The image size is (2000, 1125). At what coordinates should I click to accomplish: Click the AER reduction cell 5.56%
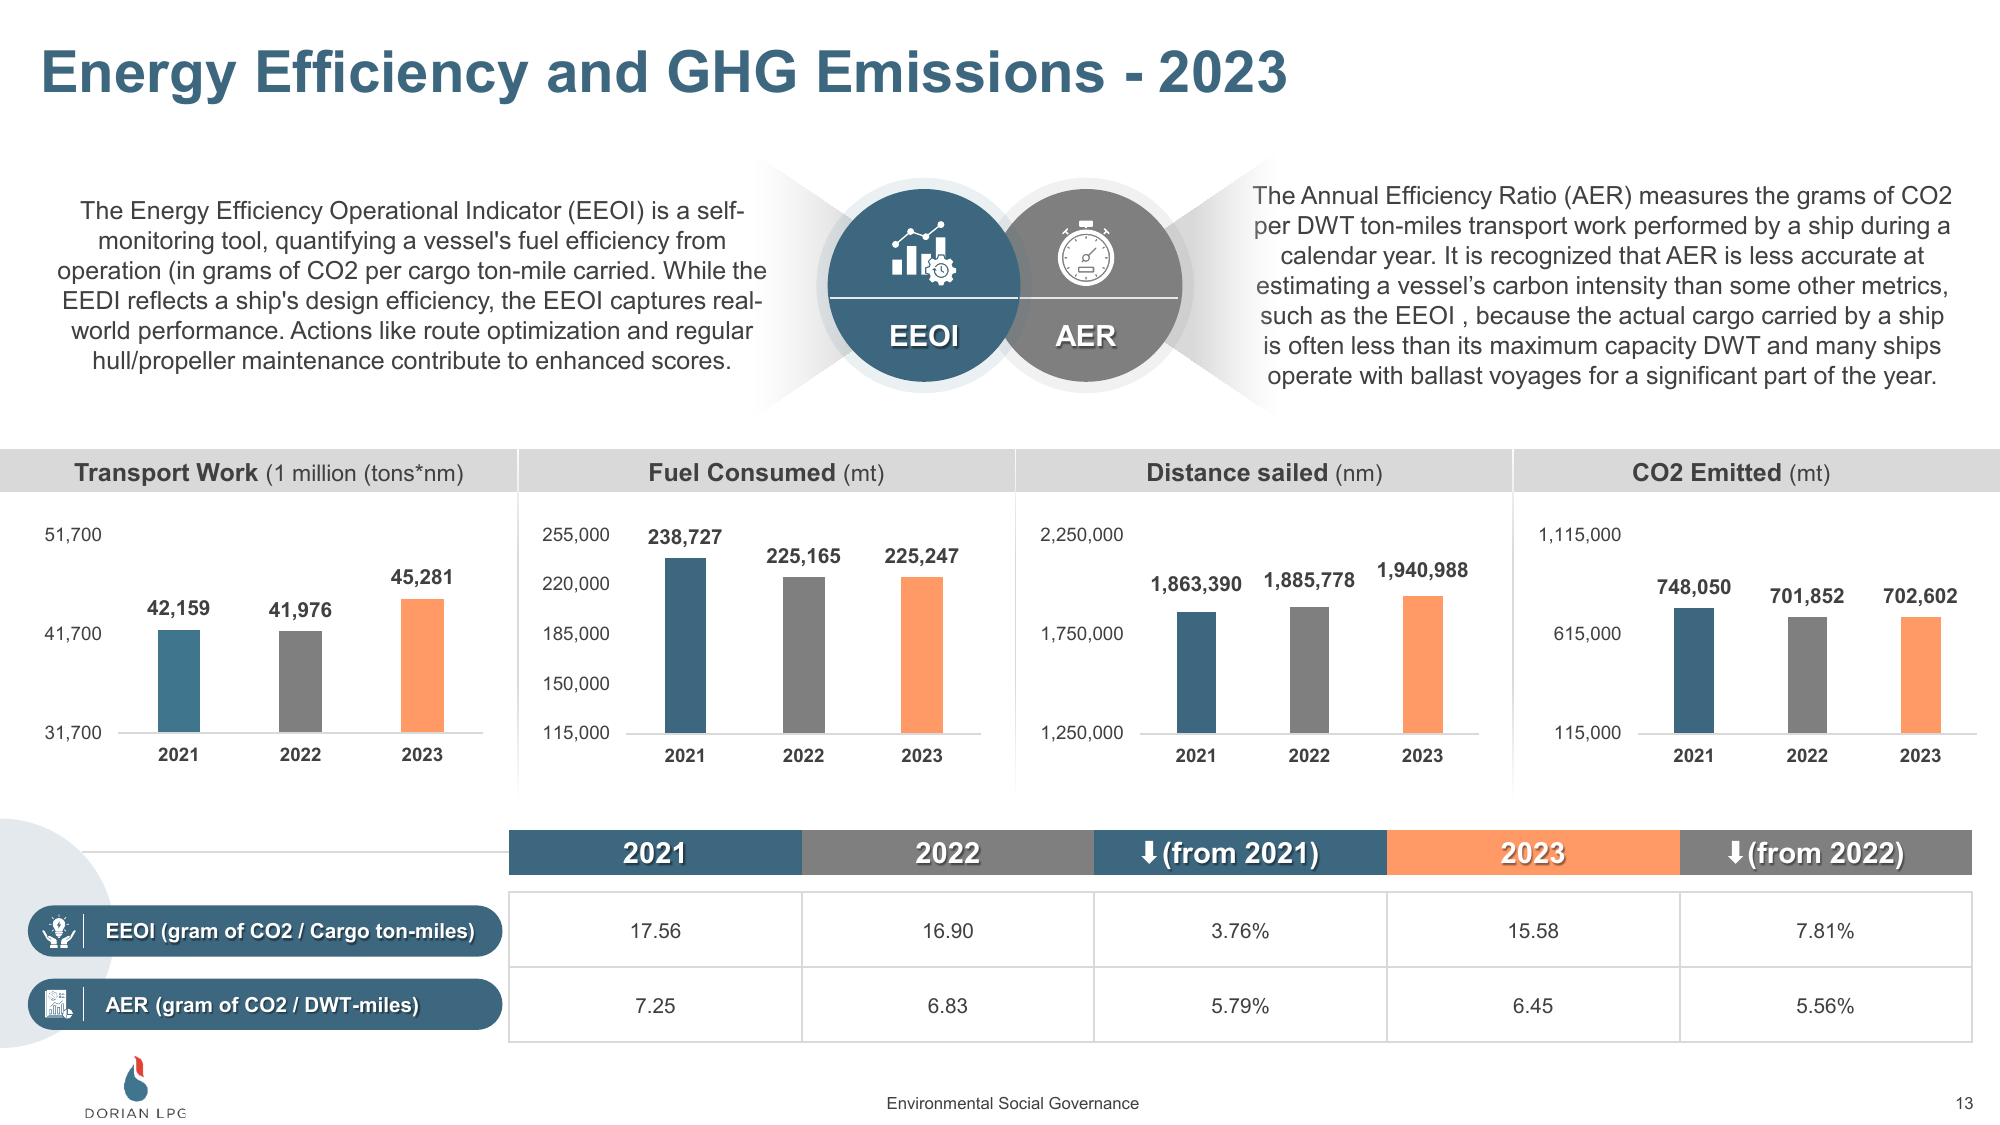[x=1825, y=1006]
